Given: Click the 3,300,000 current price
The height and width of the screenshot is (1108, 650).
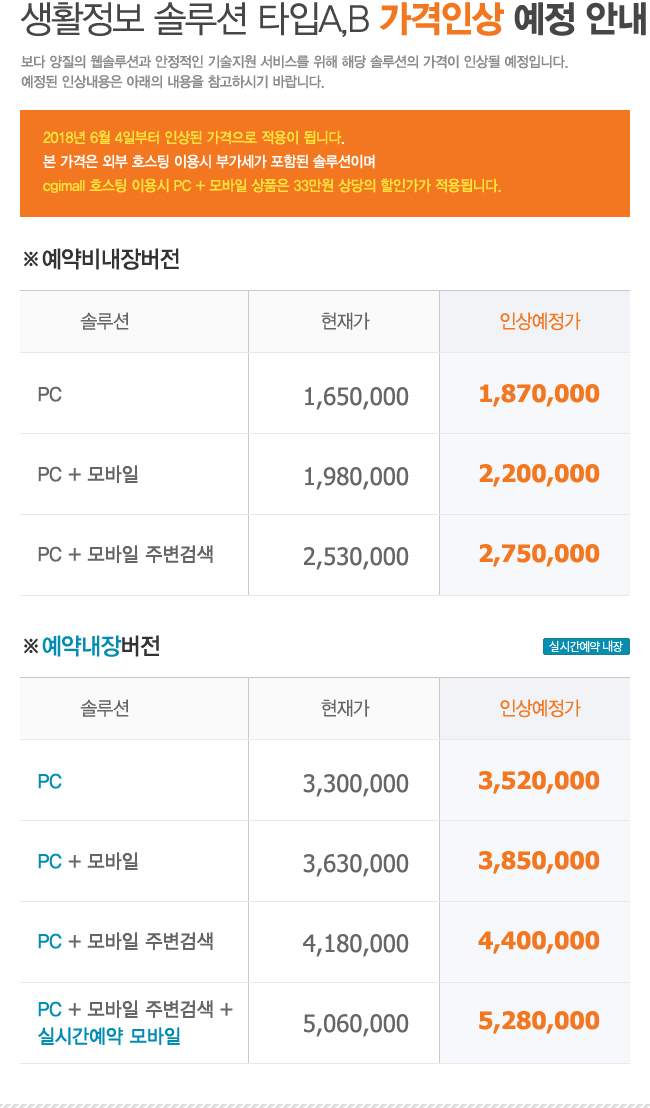Looking at the screenshot, I should click(x=356, y=784).
